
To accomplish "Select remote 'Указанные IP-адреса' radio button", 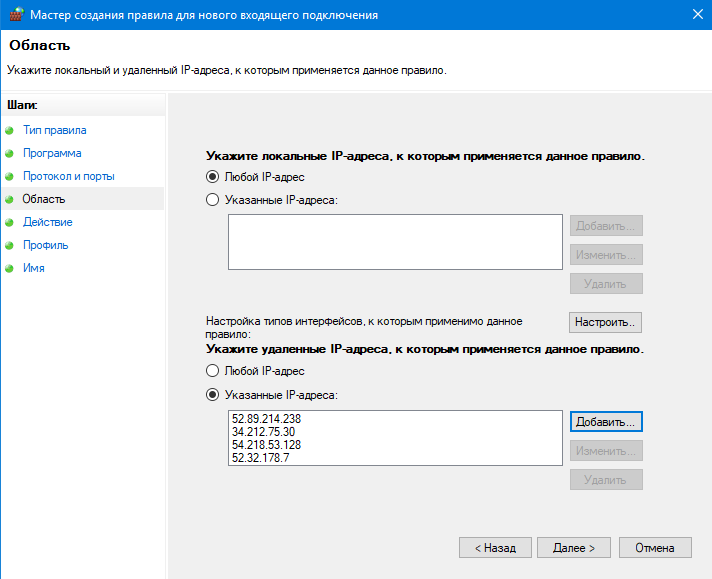I will 212,395.
